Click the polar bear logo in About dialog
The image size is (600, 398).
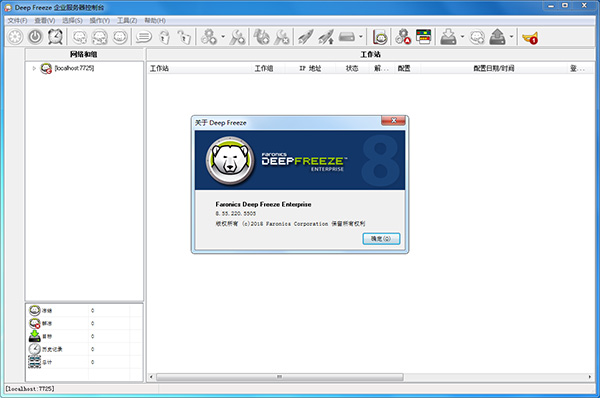[x=230, y=161]
